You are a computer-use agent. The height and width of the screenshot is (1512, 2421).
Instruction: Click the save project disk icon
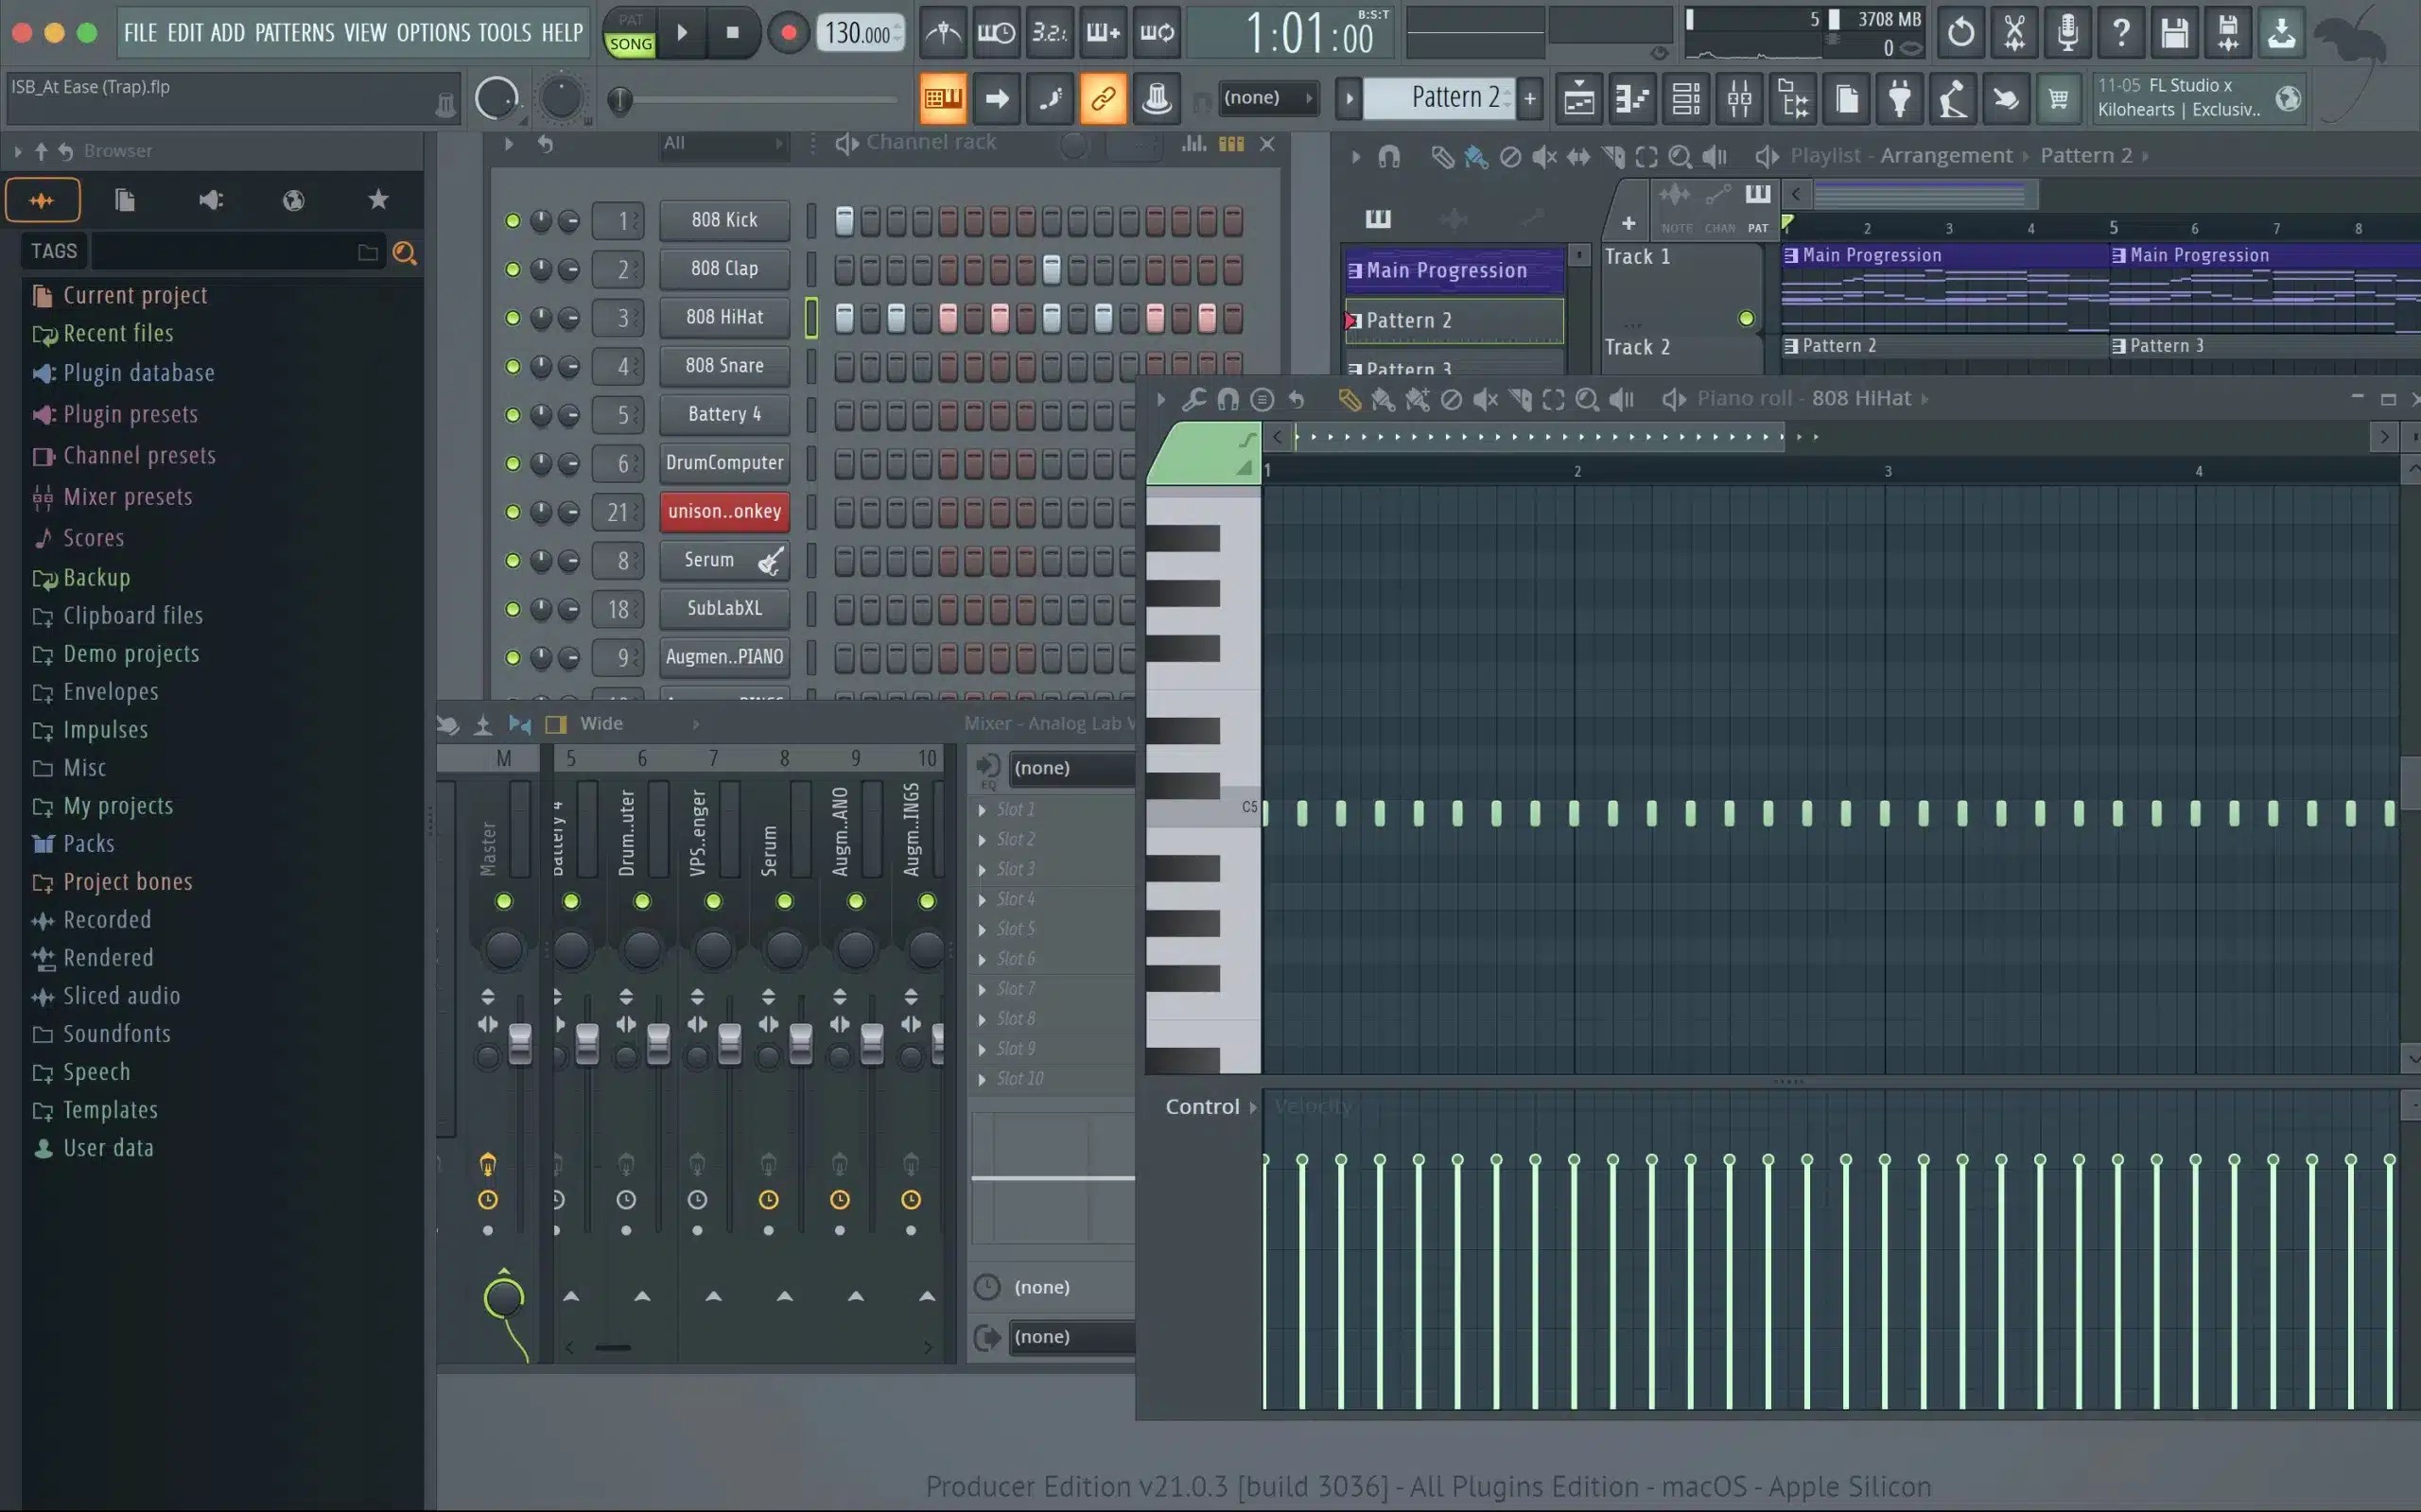point(2176,32)
